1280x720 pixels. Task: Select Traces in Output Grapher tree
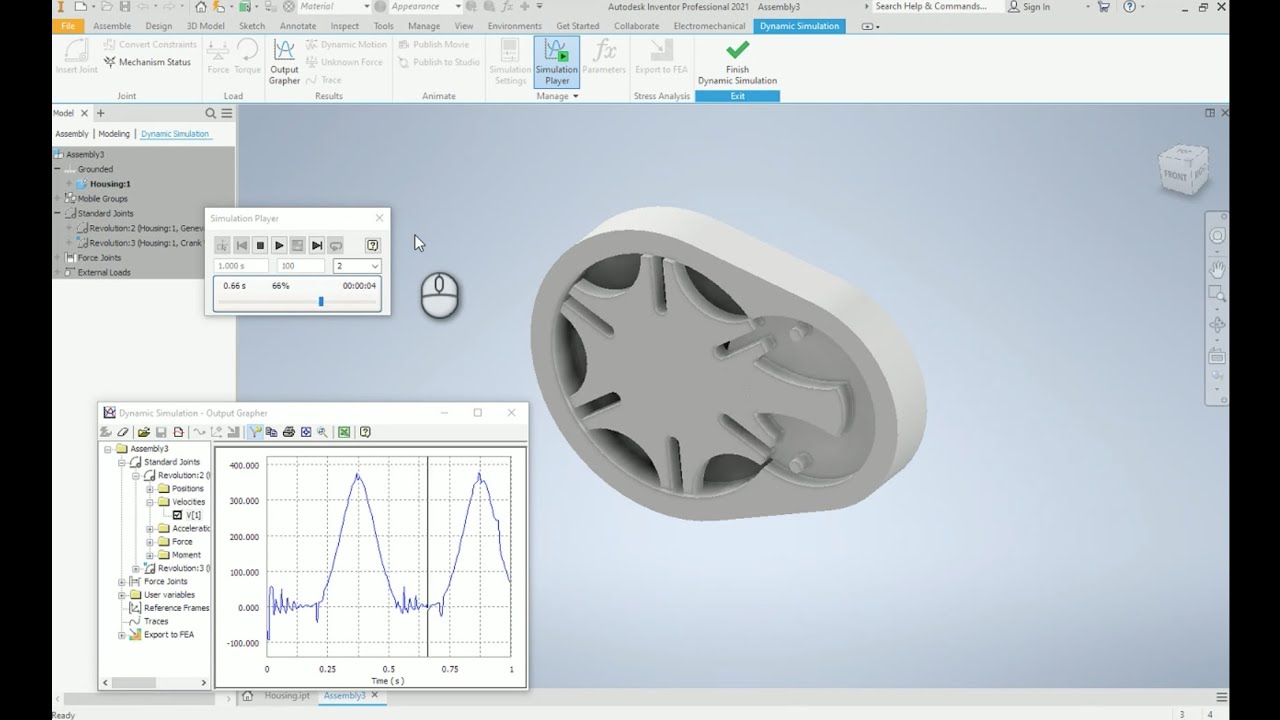(x=156, y=621)
